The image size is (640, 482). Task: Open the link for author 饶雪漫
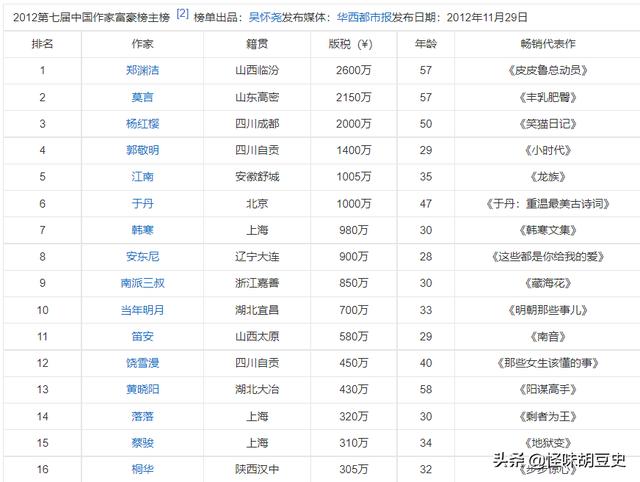click(x=142, y=363)
